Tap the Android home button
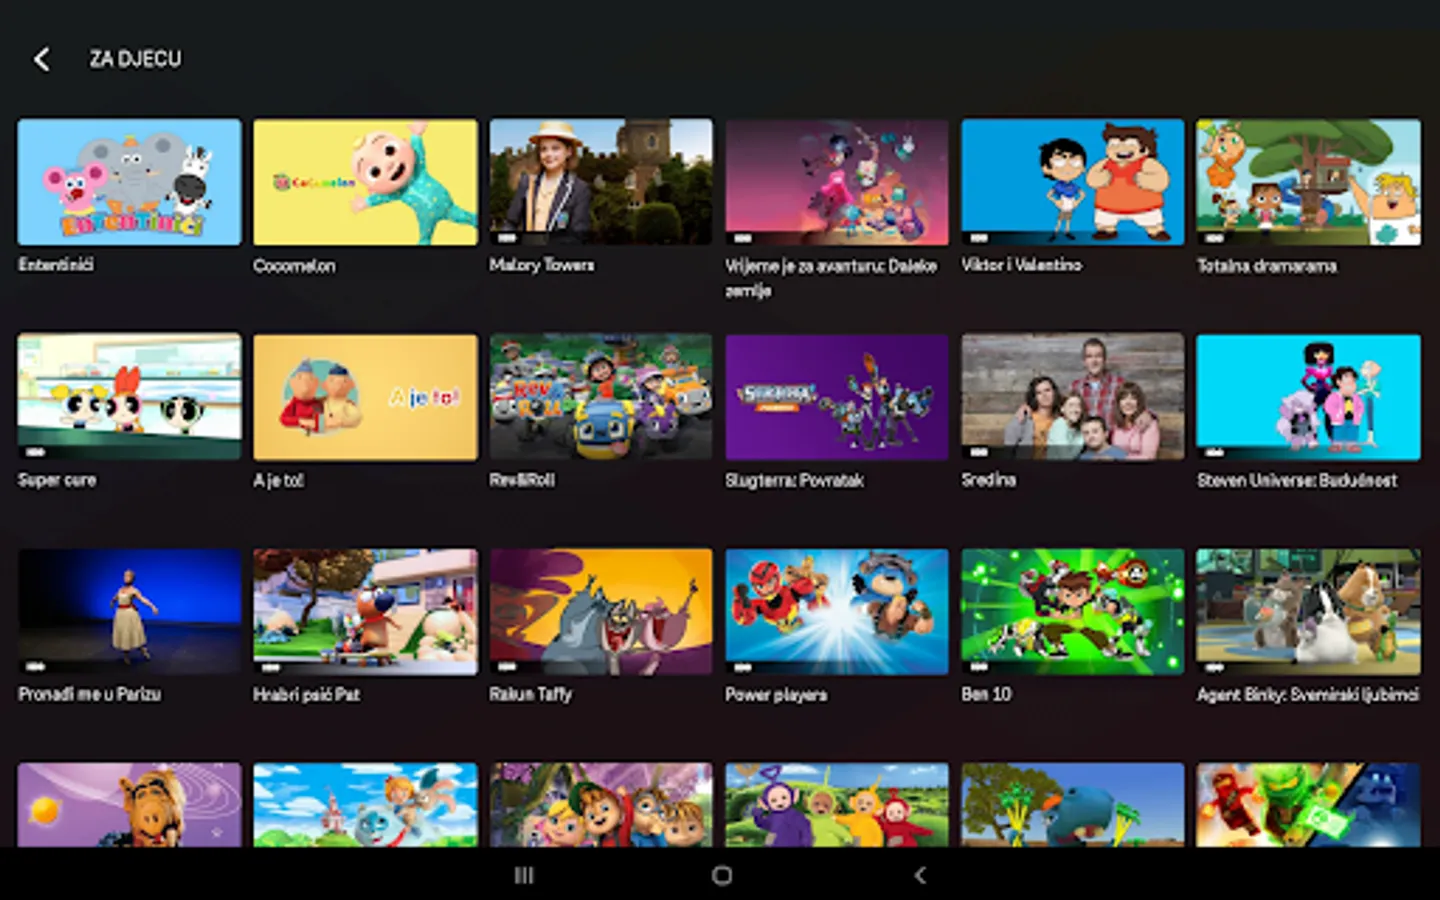This screenshot has width=1440, height=900. coord(721,875)
